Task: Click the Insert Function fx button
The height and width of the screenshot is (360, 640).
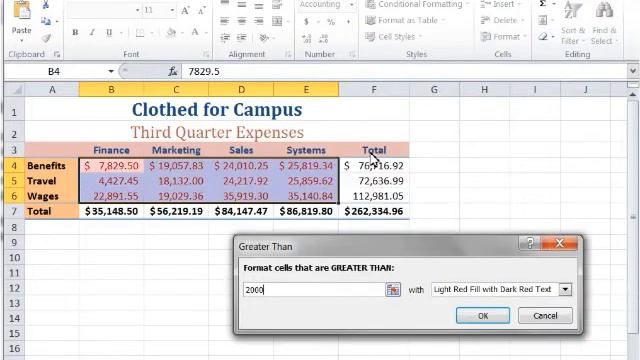Action: point(173,71)
